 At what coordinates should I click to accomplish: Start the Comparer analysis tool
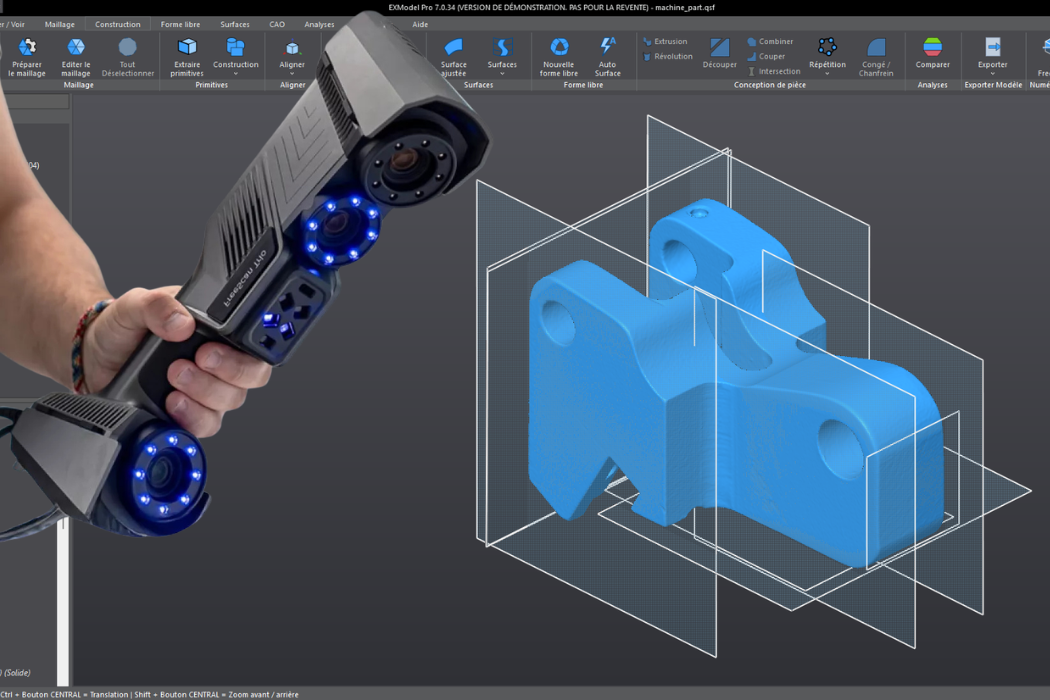pyautogui.click(x=932, y=53)
